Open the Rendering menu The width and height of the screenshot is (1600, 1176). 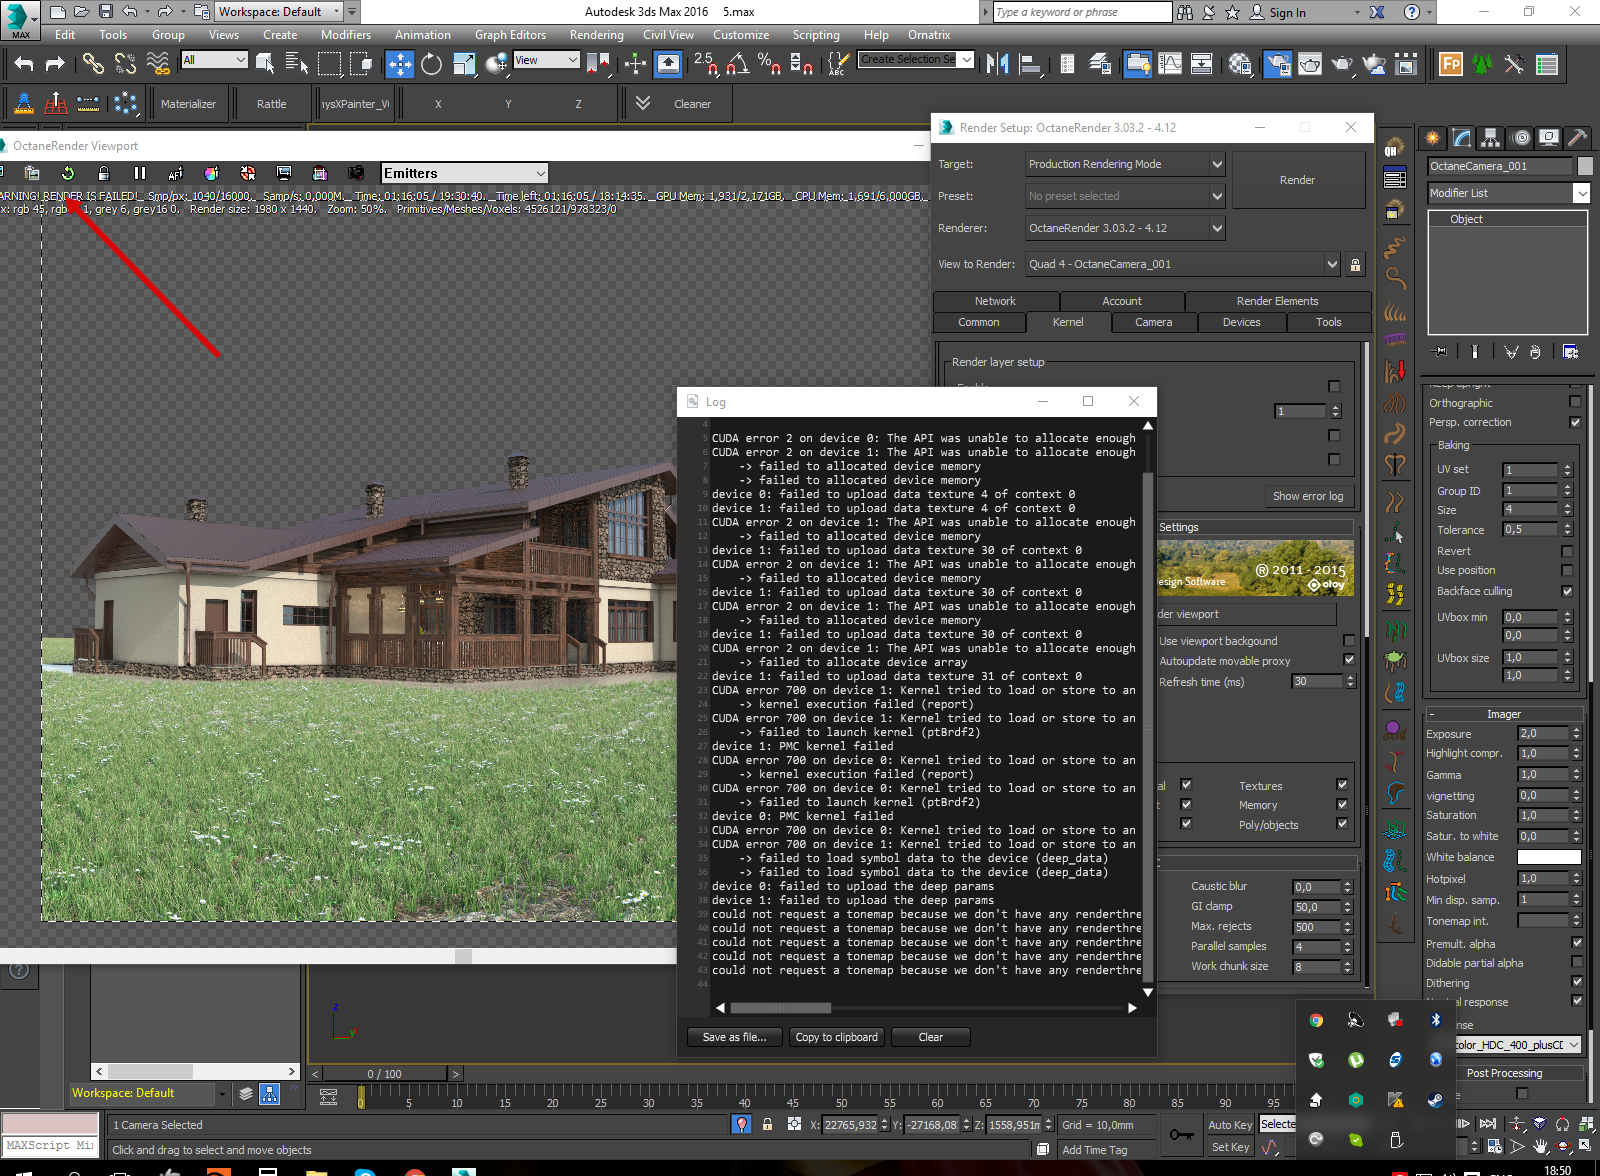click(x=597, y=35)
